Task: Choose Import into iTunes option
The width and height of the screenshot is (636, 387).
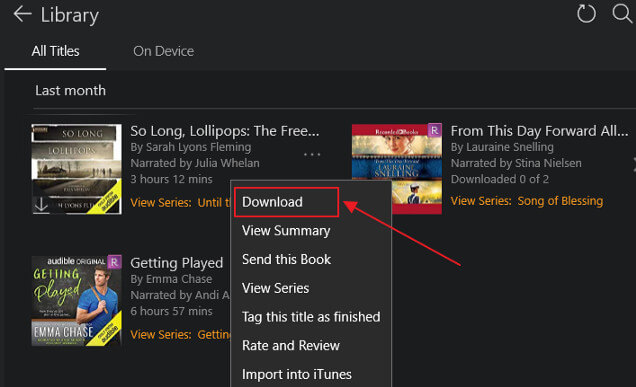Action: pos(297,374)
